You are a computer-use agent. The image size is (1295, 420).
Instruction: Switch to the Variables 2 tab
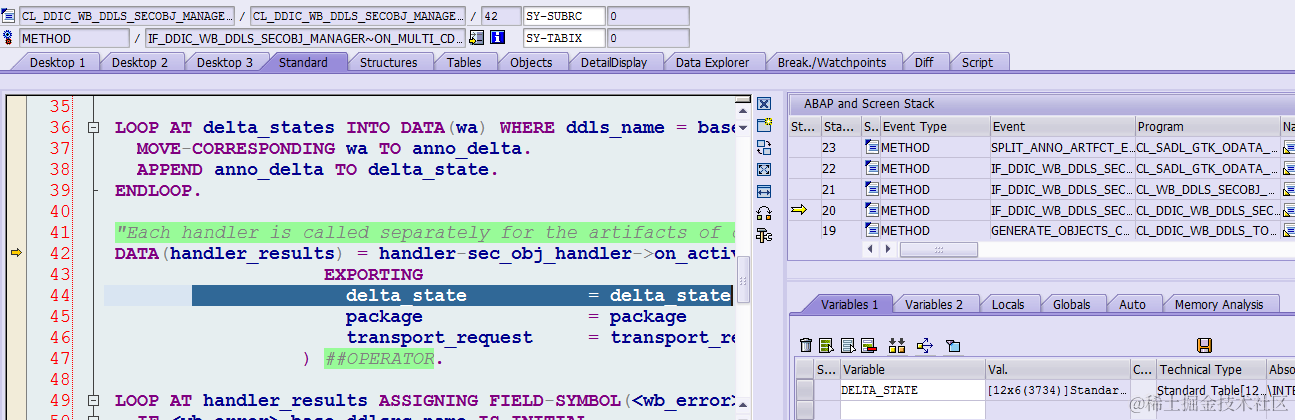934,305
